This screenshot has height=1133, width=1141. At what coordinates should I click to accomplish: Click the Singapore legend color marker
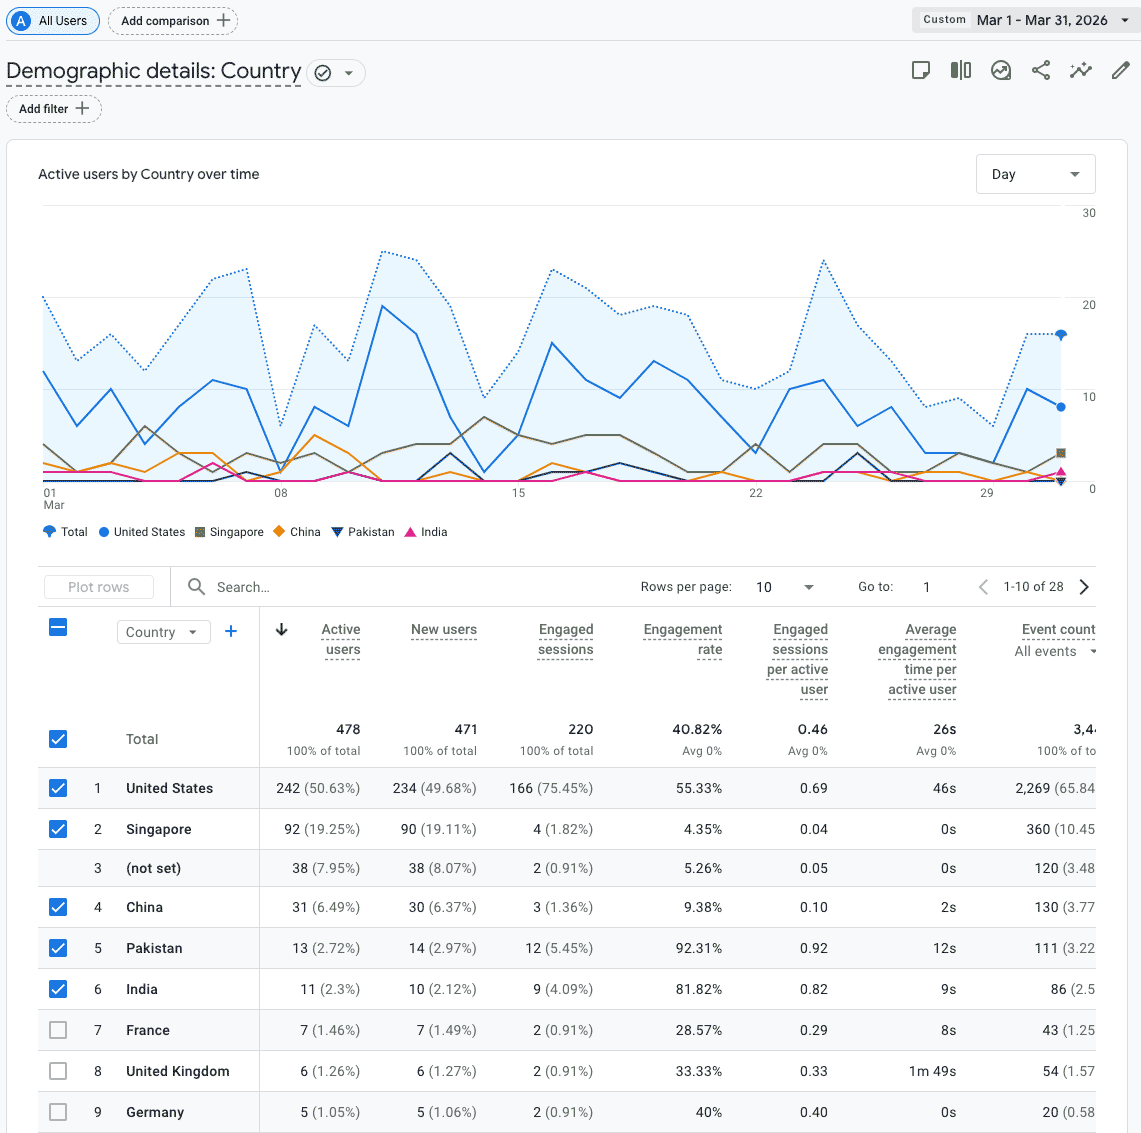200,532
